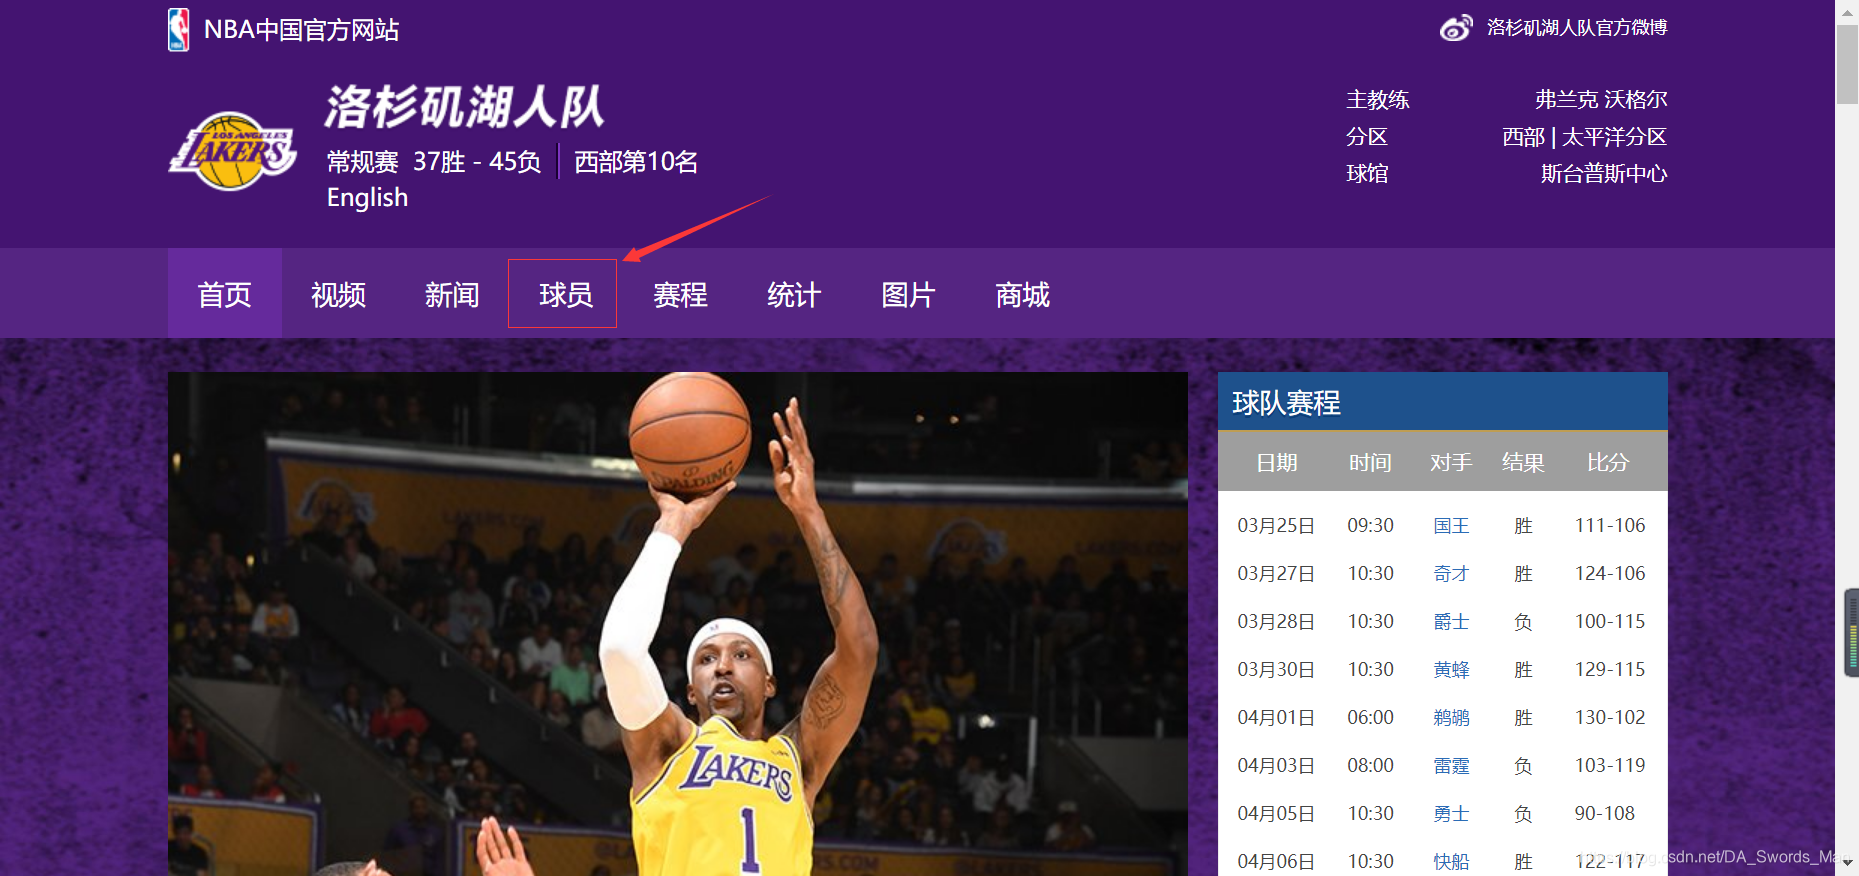Click the 时间 column header
1859x876 pixels.
pos(1370,463)
